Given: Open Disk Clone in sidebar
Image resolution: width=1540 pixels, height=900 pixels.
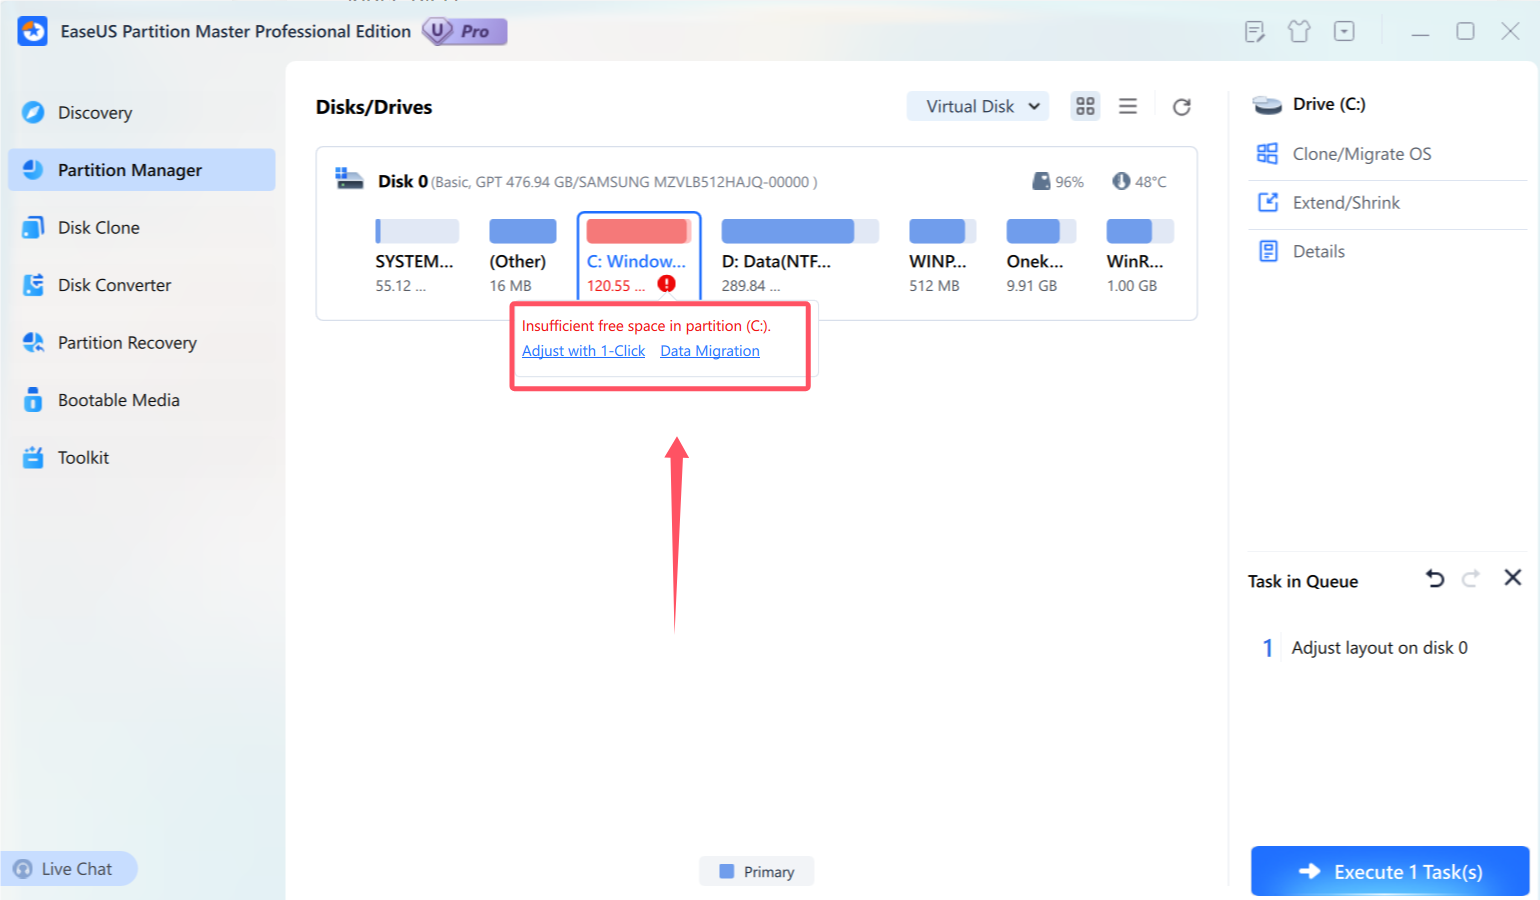Looking at the screenshot, I should (140, 228).
